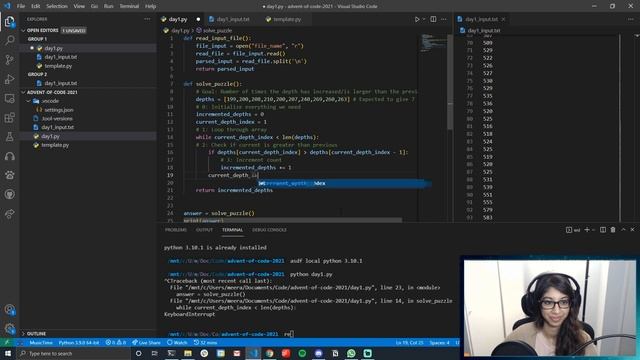This screenshot has height=360, width=640.
Task: Switch to day1_input.txt tab in left group
Action: pos(233,19)
